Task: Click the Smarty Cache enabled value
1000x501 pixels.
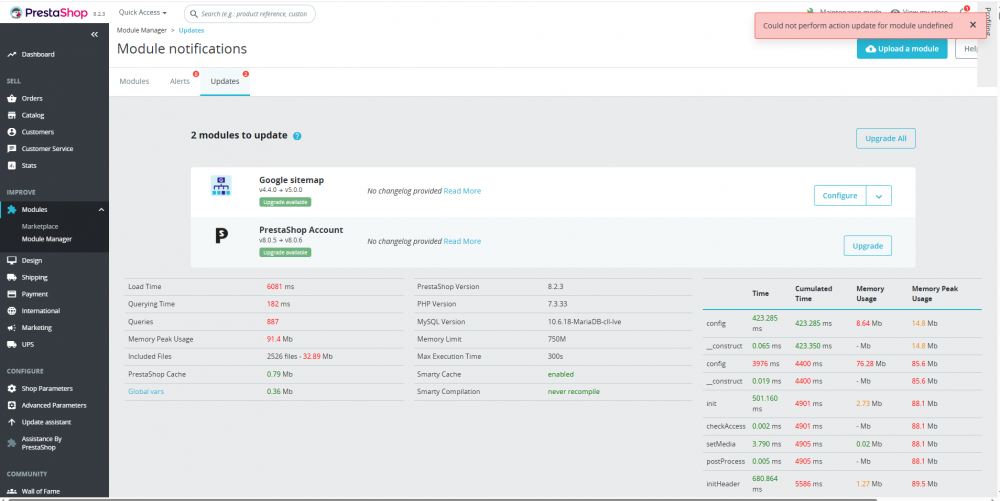Action: pyautogui.click(x=561, y=374)
